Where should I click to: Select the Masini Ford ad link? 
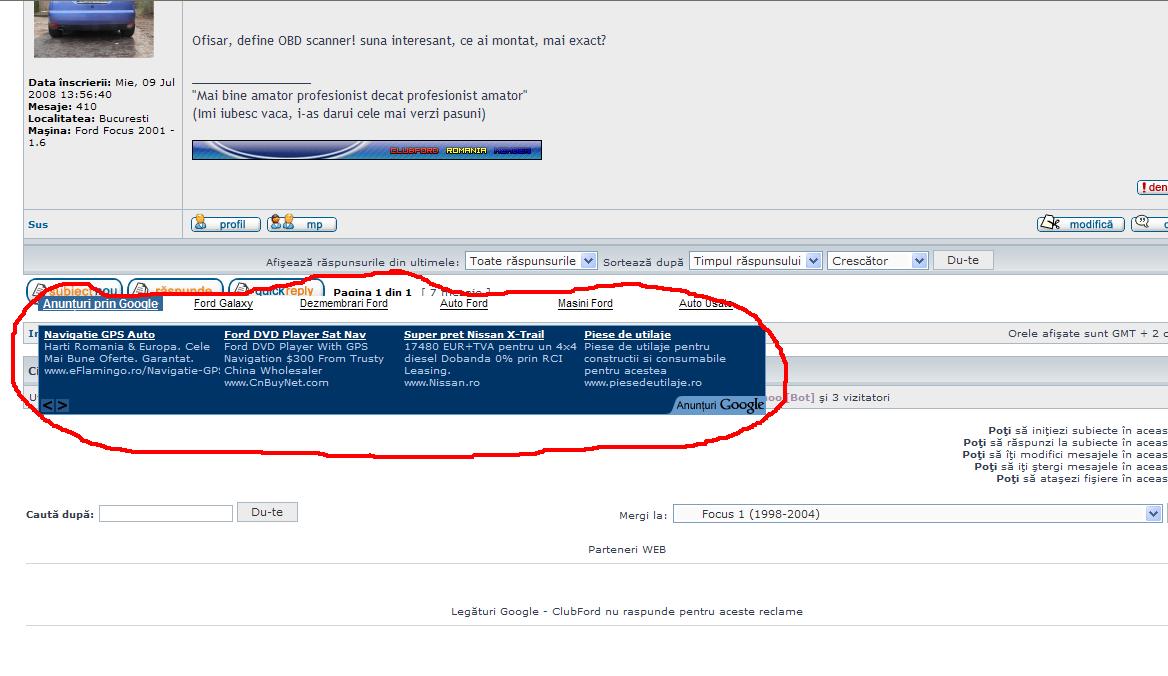pos(585,303)
